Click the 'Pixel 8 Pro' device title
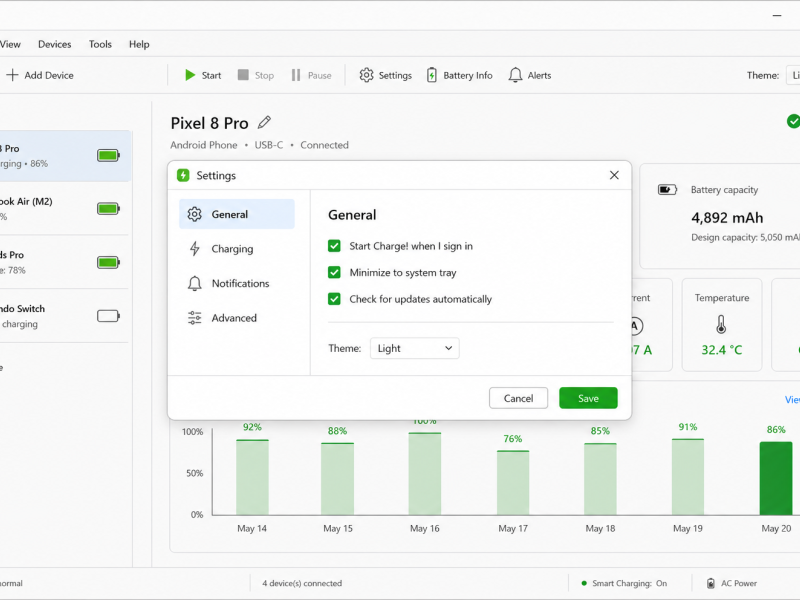Viewport: 800px width, 600px height. 209,123
